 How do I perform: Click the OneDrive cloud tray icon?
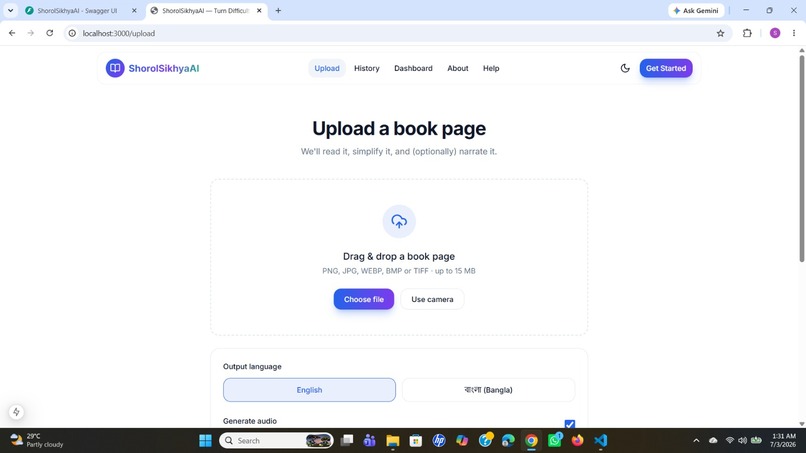click(713, 441)
